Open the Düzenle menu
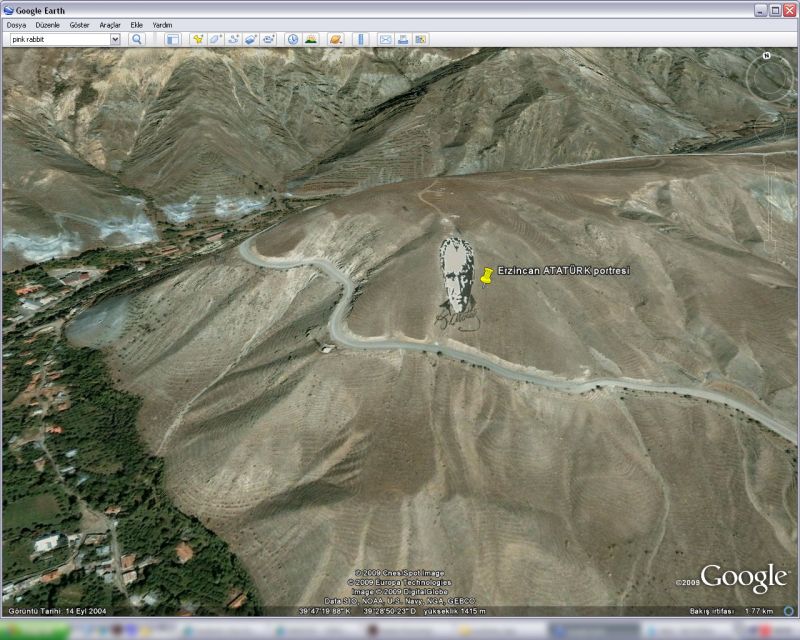The image size is (800, 640). 47,25
